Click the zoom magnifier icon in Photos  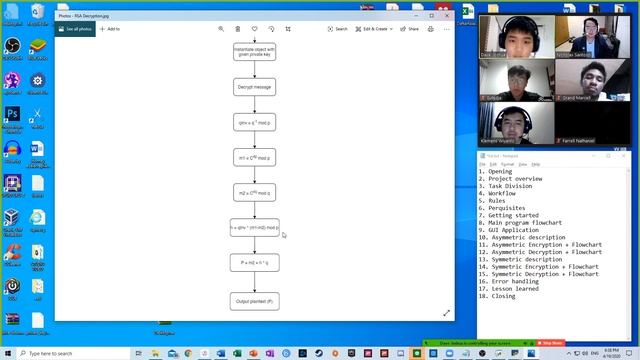coord(221,29)
